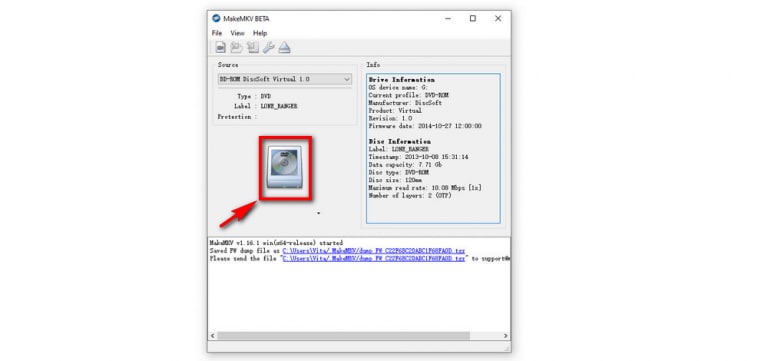The width and height of the screenshot is (768, 361).
Task: Click the log scrollbar's right arrow
Action: 506,336
